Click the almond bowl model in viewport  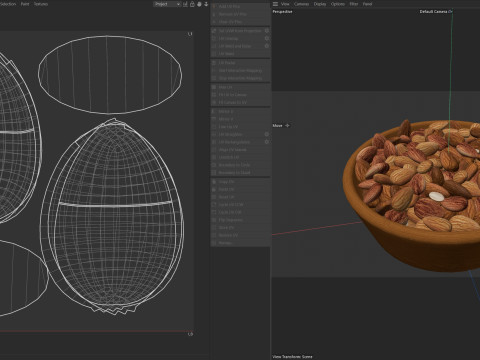pos(413,197)
